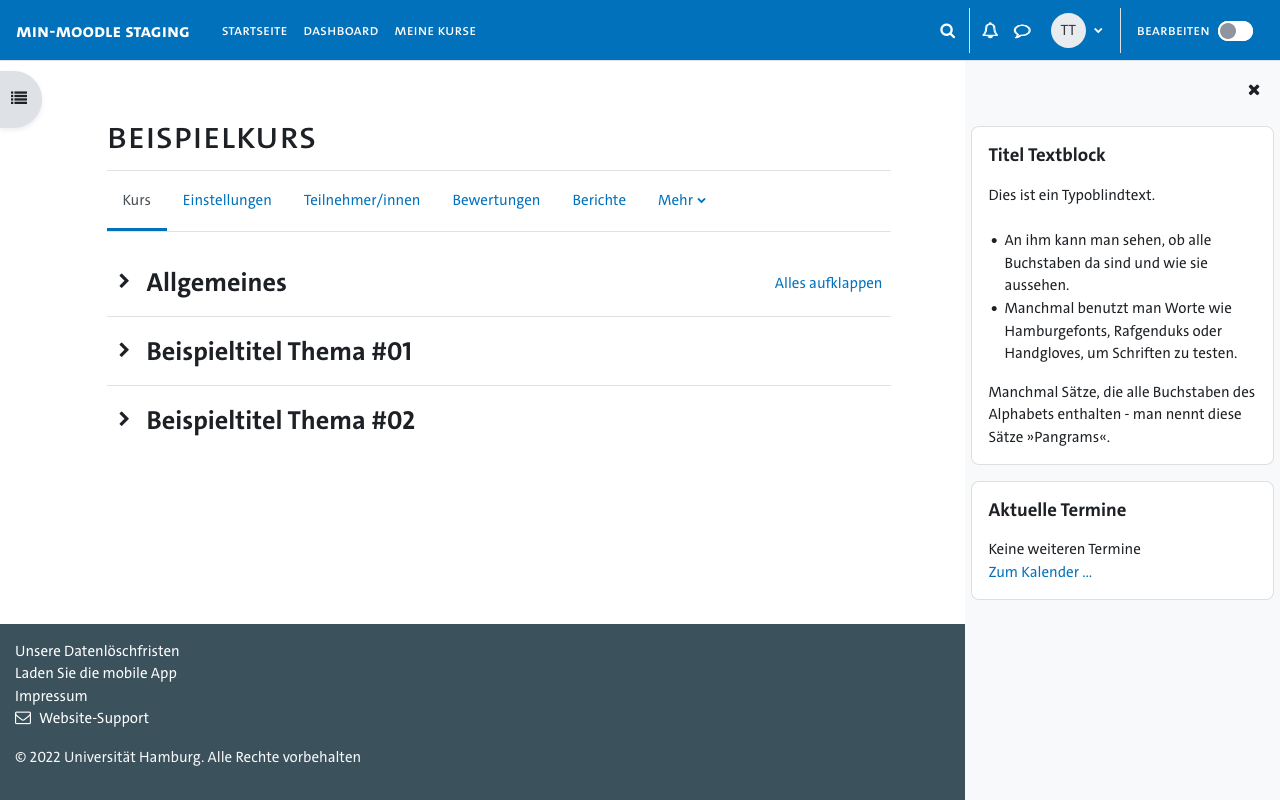
Task: Click the BEISPIELKURS course heading
Action: 212,139
